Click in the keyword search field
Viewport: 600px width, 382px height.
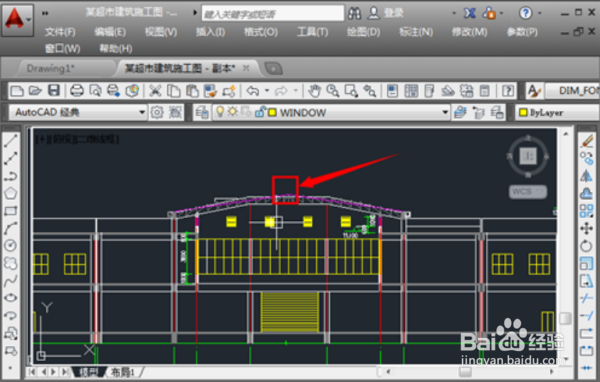[x=273, y=14]
